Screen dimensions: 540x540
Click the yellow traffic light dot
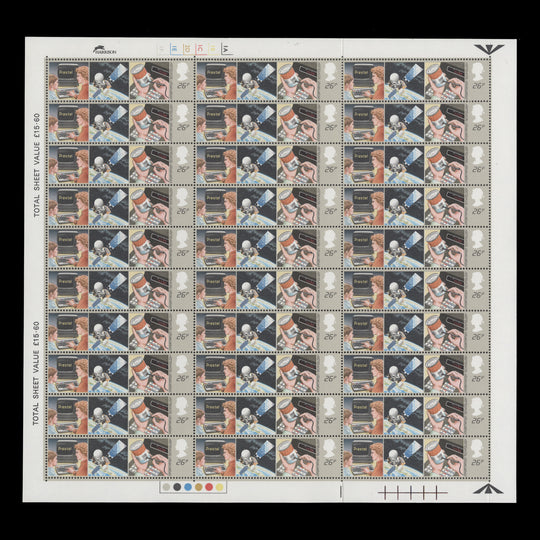(219, 487)
